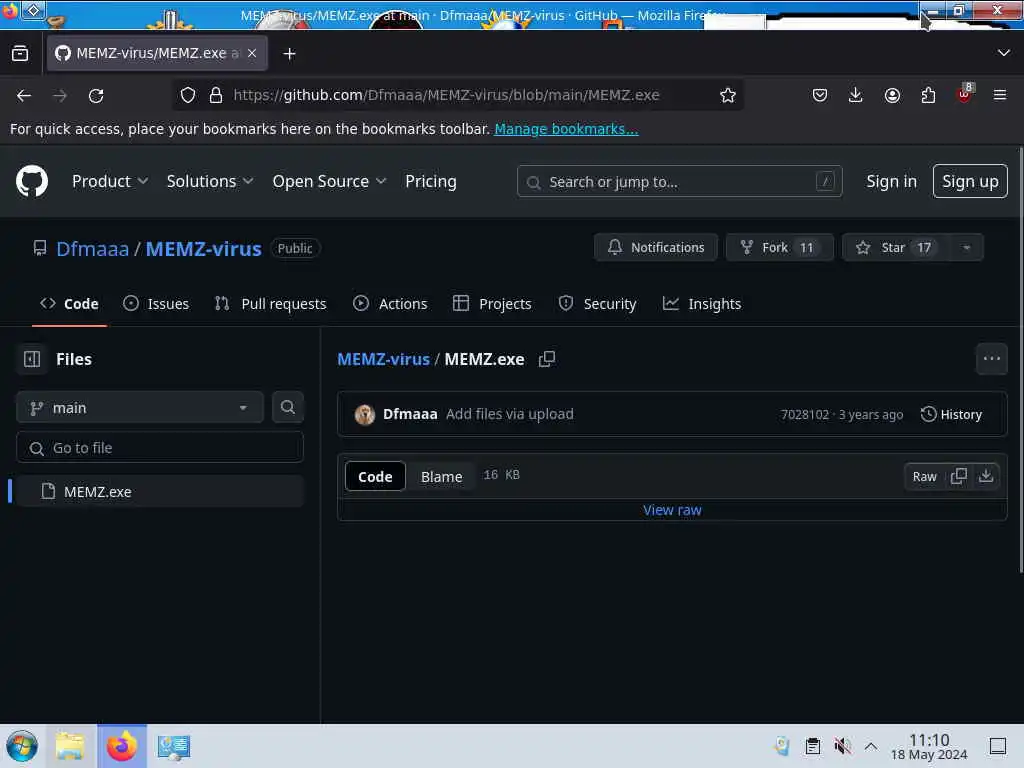Click Sign in
The width and height of the screenshot is (1024, 768).
click(x=891, y=182)
